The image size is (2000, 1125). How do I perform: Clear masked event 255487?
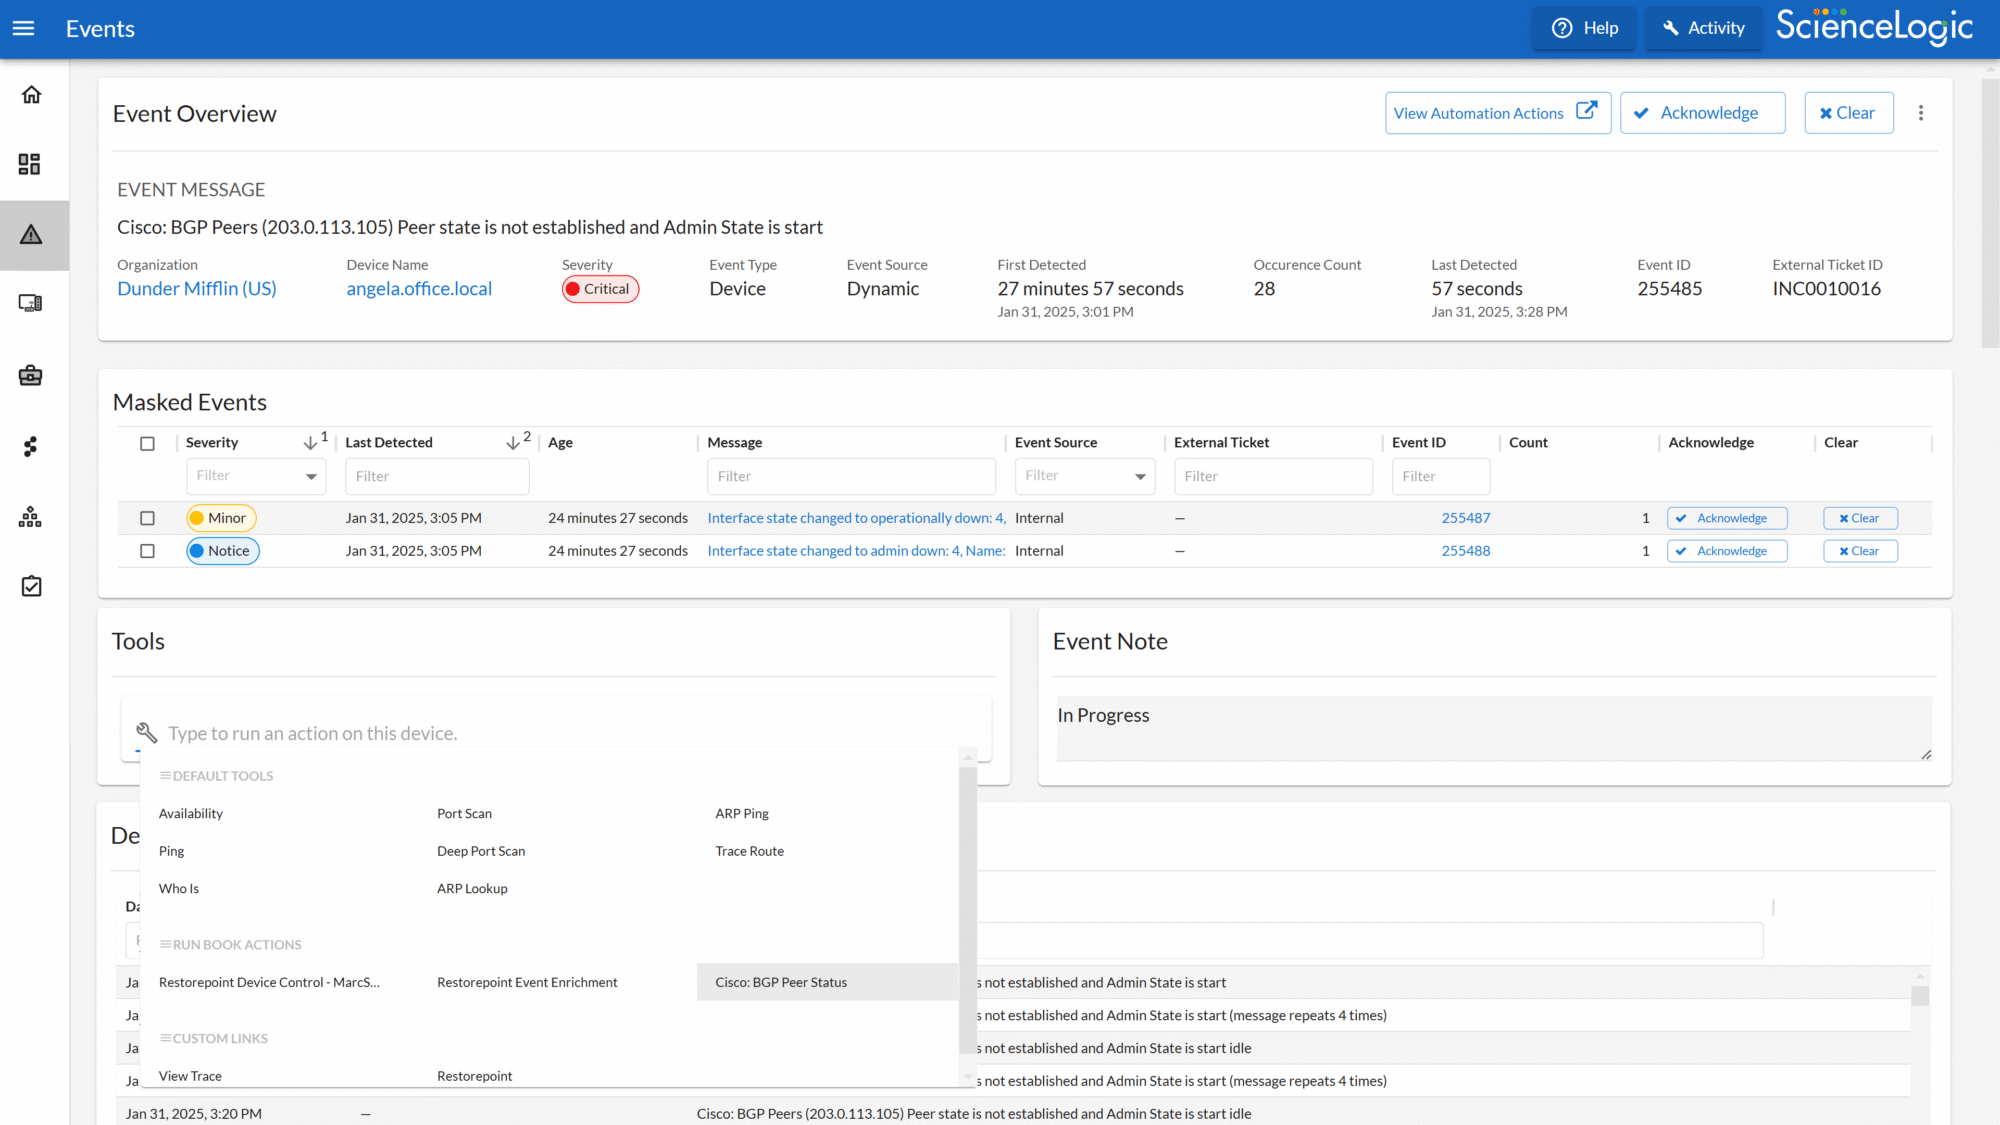1860,518
